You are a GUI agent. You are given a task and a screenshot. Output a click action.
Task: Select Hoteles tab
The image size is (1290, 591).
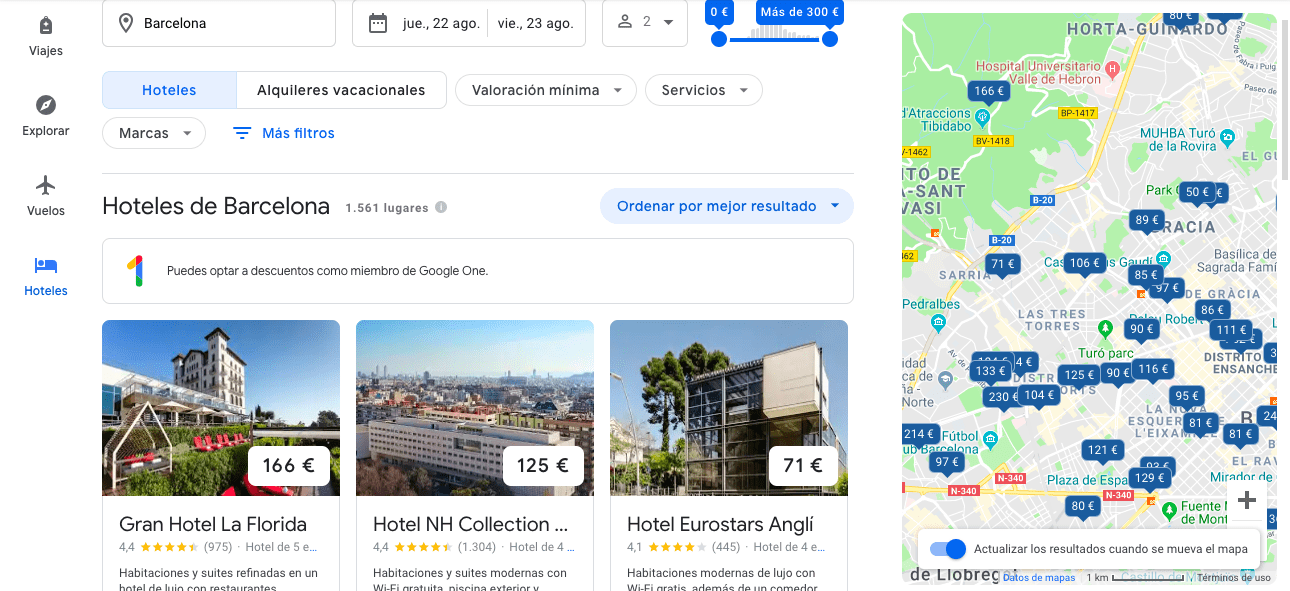click(x=169, y=90)
